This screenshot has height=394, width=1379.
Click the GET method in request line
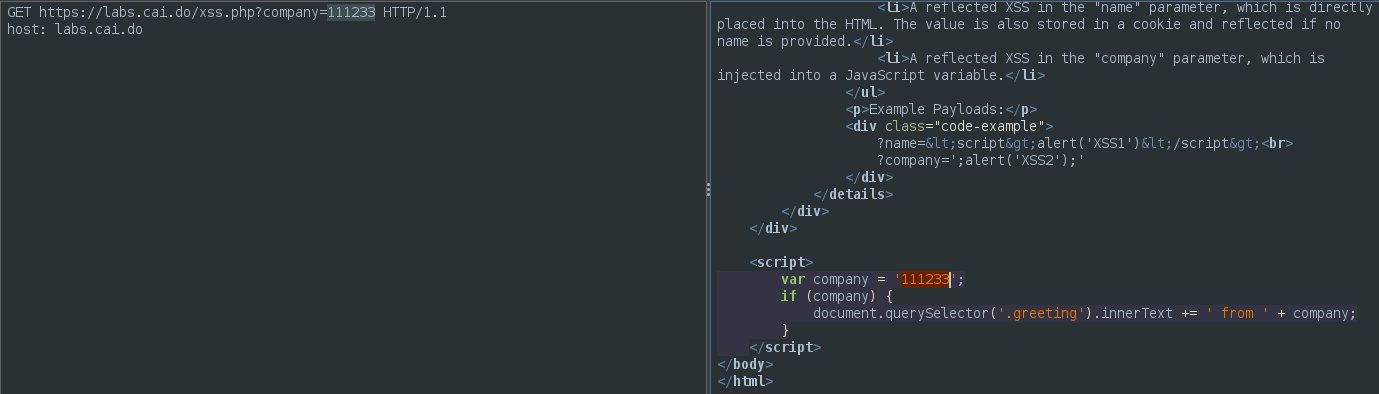click(x=18, y=14)
